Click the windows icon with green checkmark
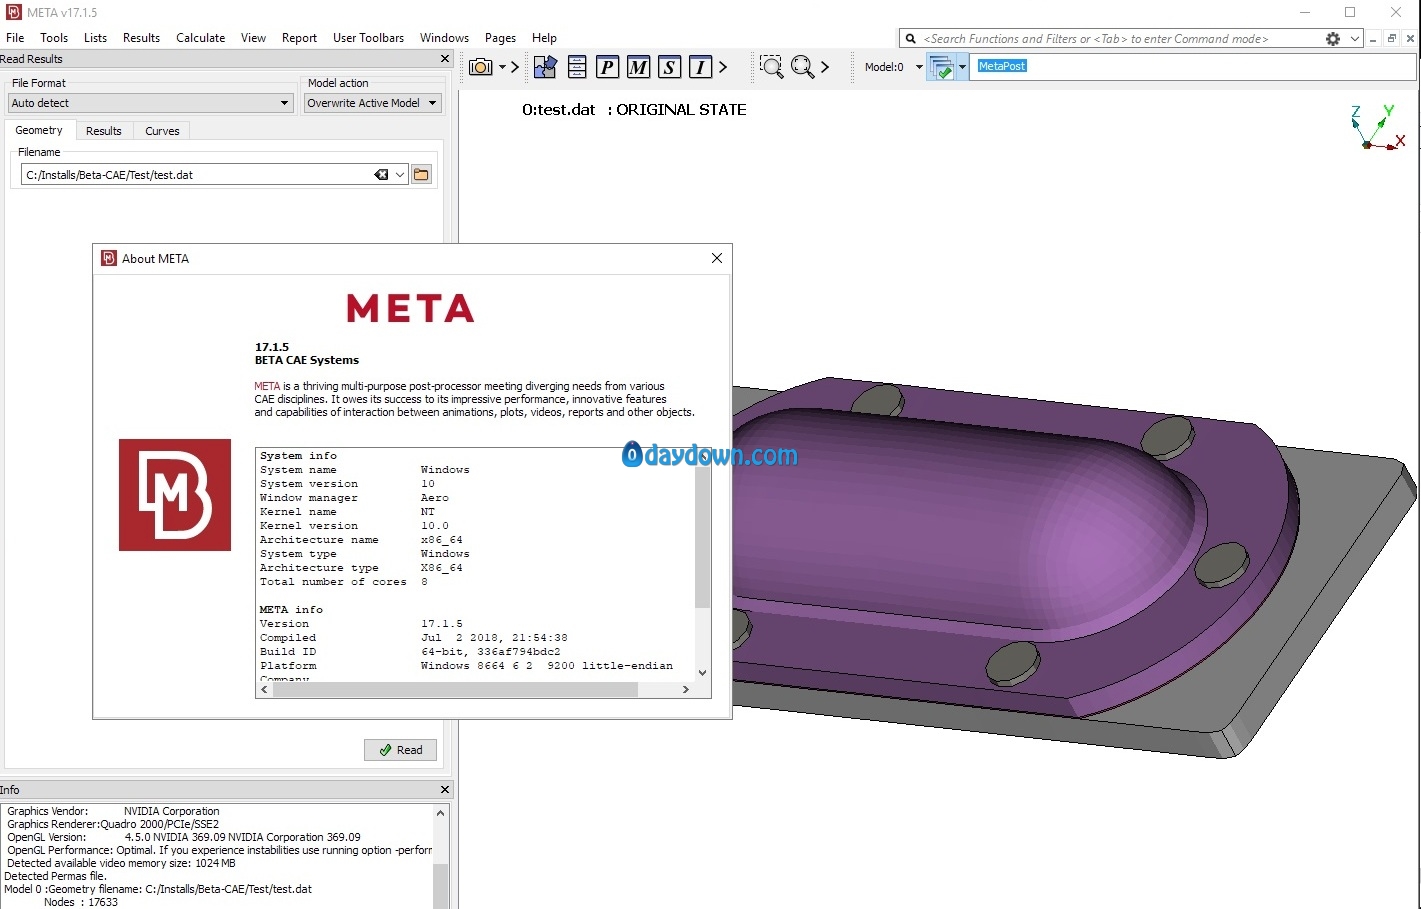 point(941,67)
